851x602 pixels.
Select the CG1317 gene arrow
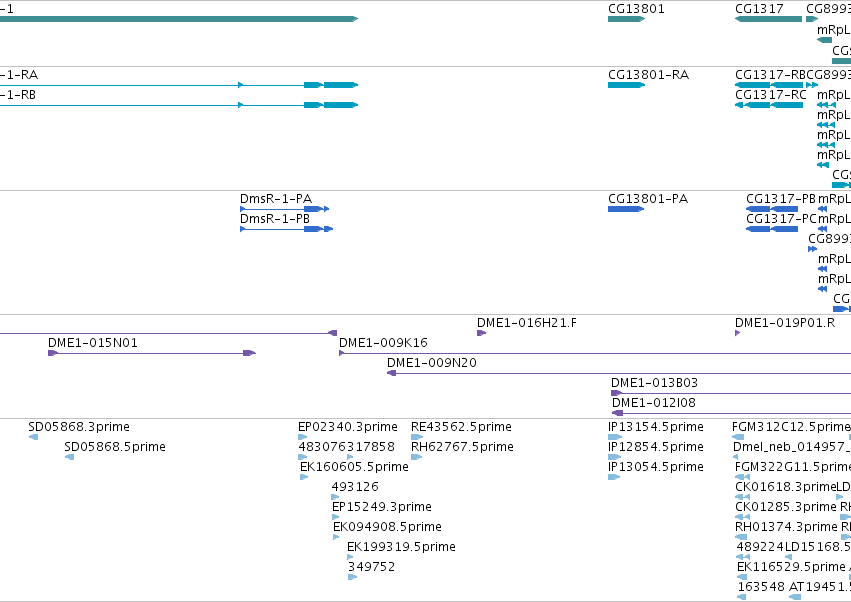[x=769, y=19]
